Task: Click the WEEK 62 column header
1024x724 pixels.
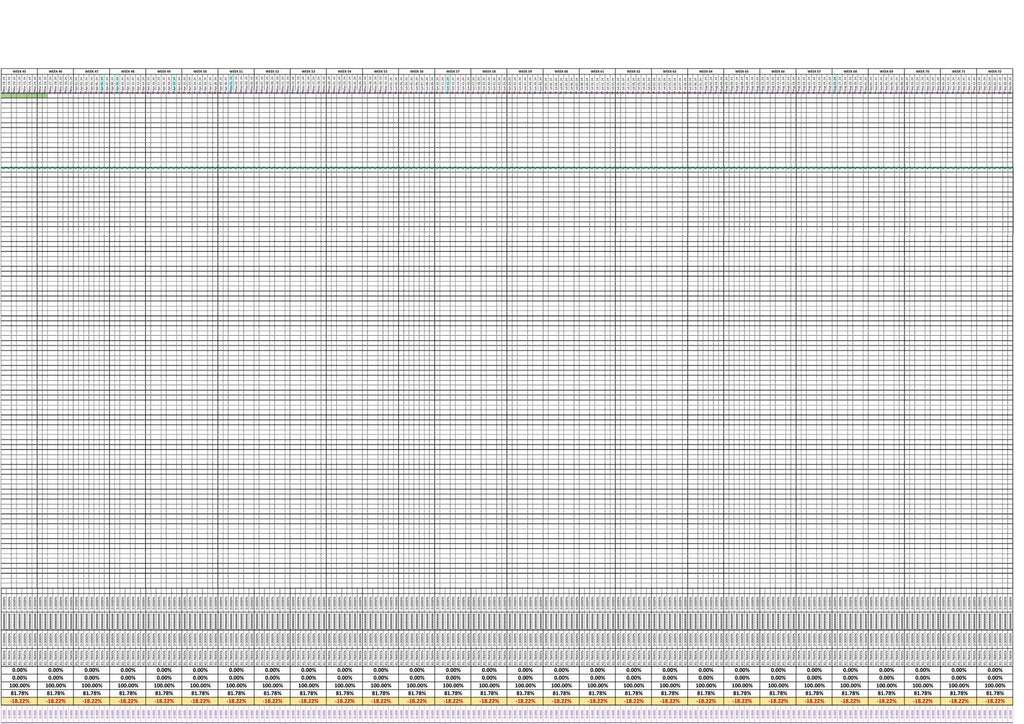Action: pos(633,71)
